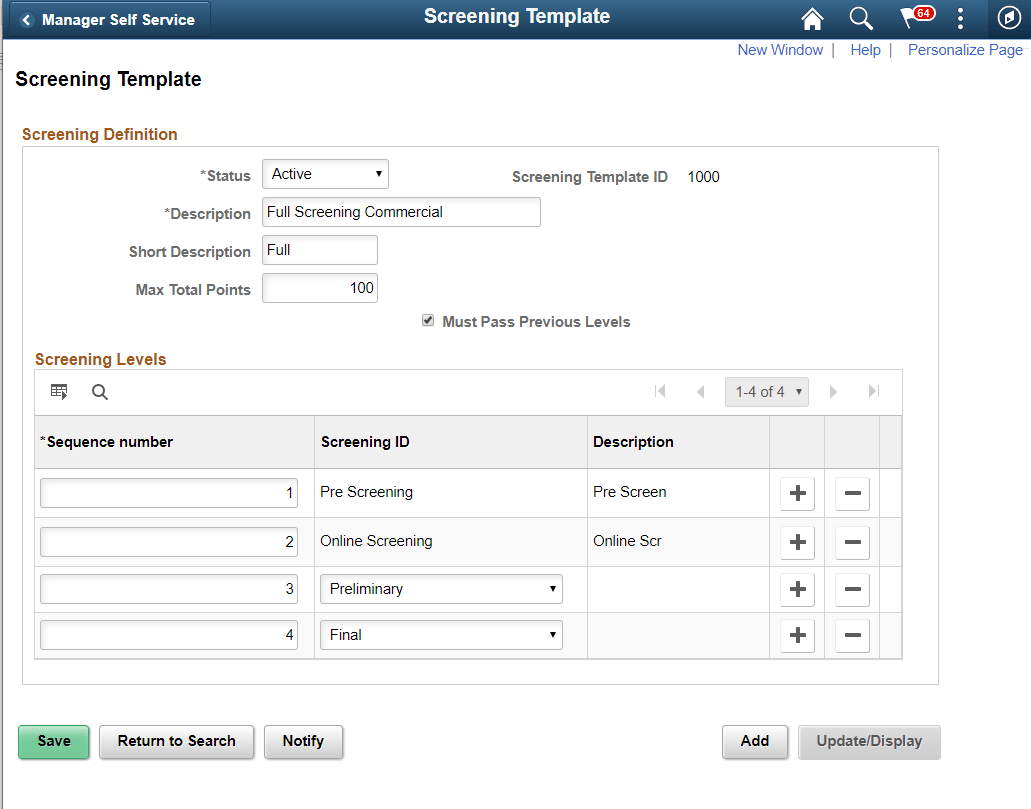Add a row after Online Screening using plus icon
The width and height of the screenshot is (1031, 809).
[797, 542]
